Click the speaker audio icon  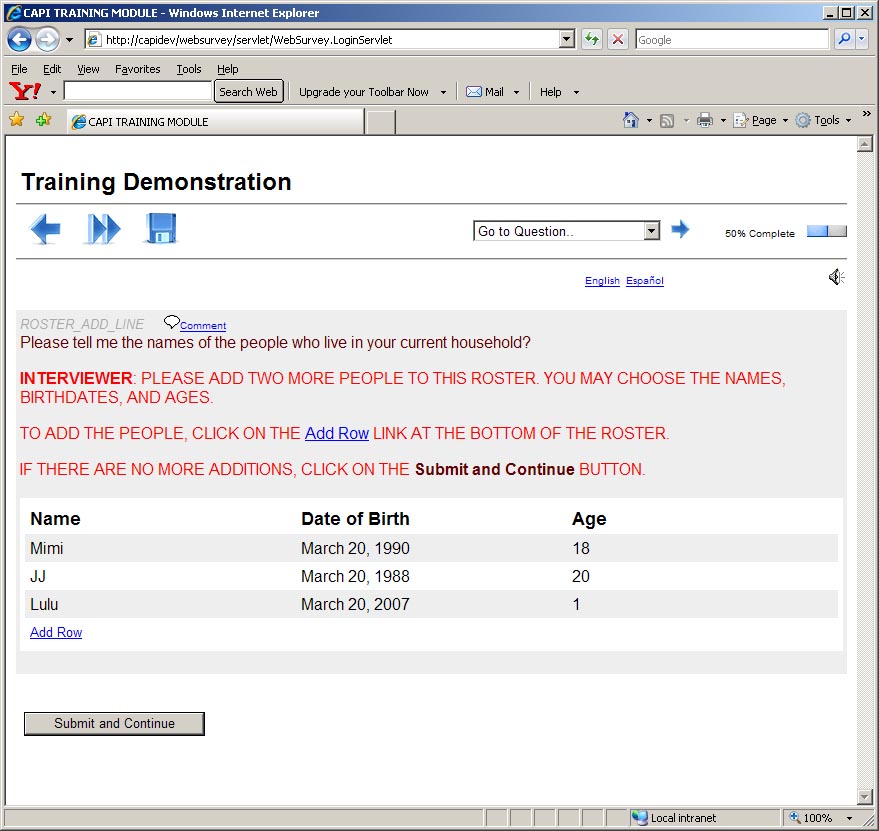coord(836,277)
